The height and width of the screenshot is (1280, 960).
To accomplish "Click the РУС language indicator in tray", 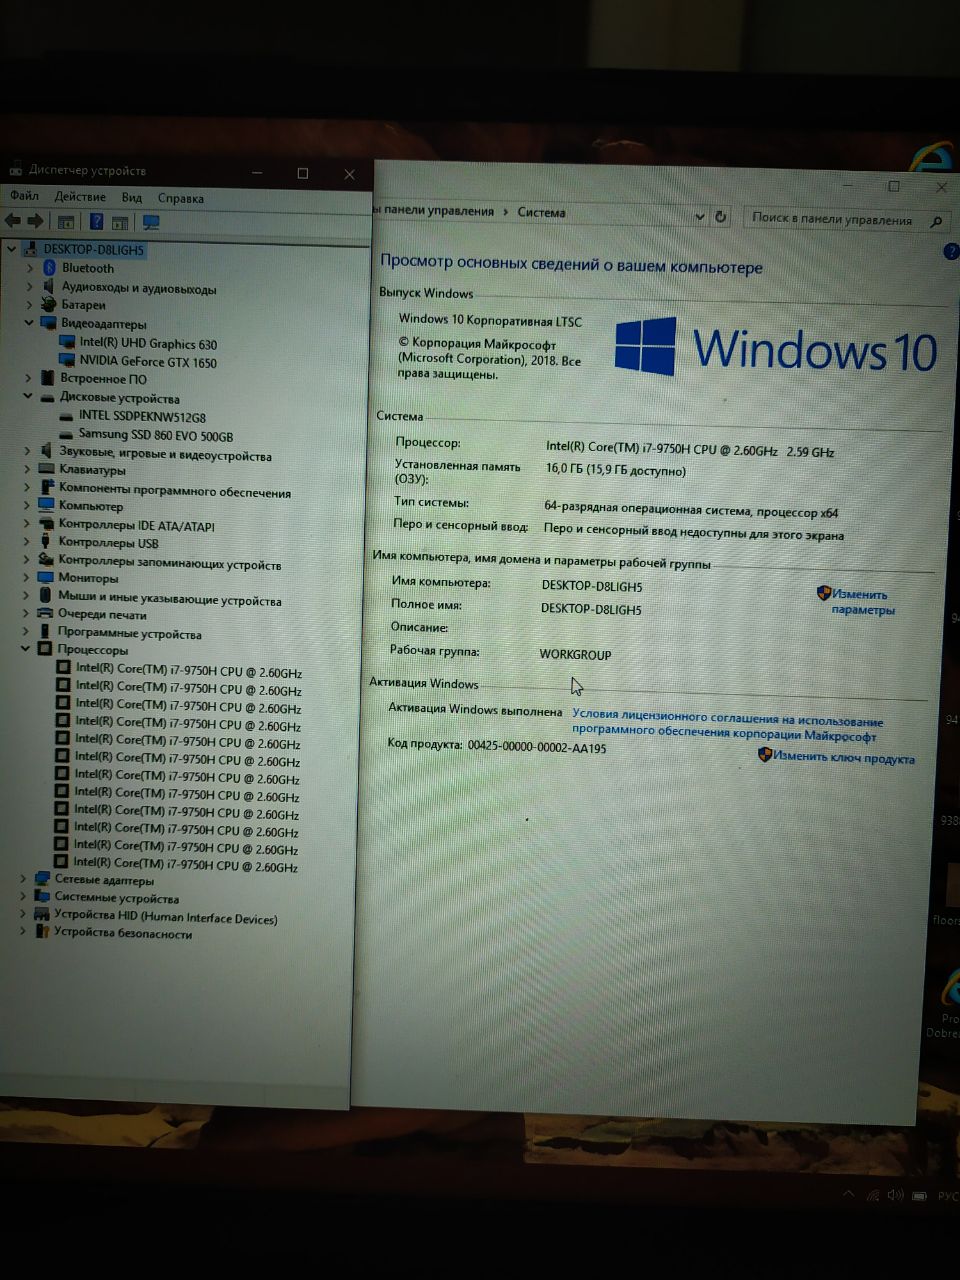I will 947,1197.
